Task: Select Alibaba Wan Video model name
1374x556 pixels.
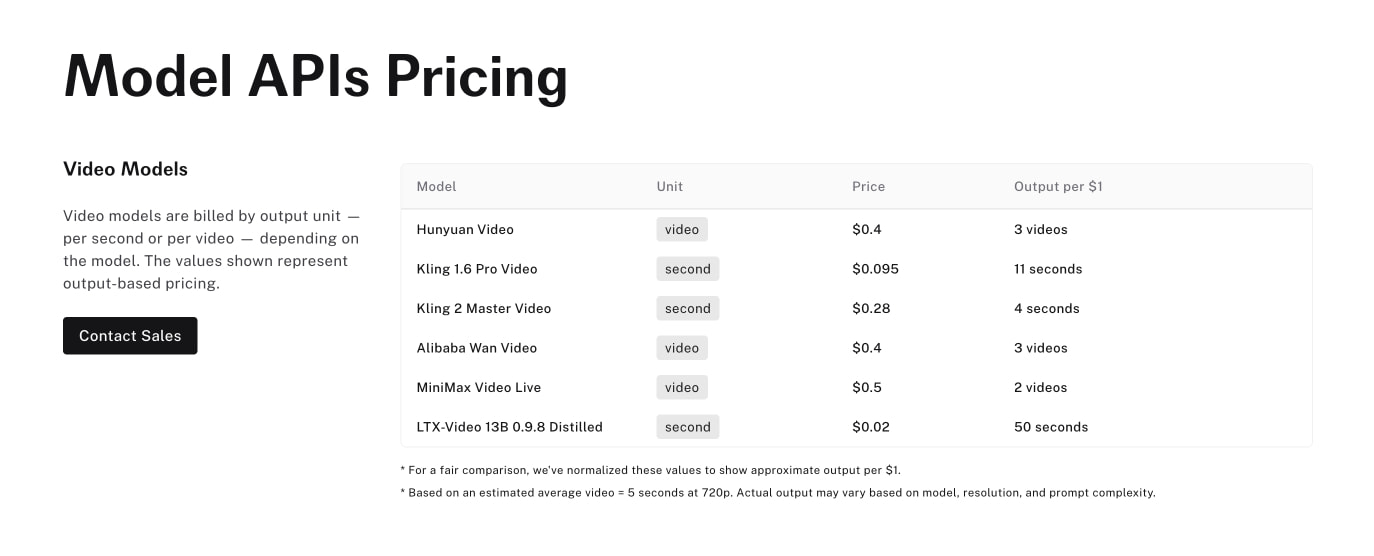Action: coord(477,348)
